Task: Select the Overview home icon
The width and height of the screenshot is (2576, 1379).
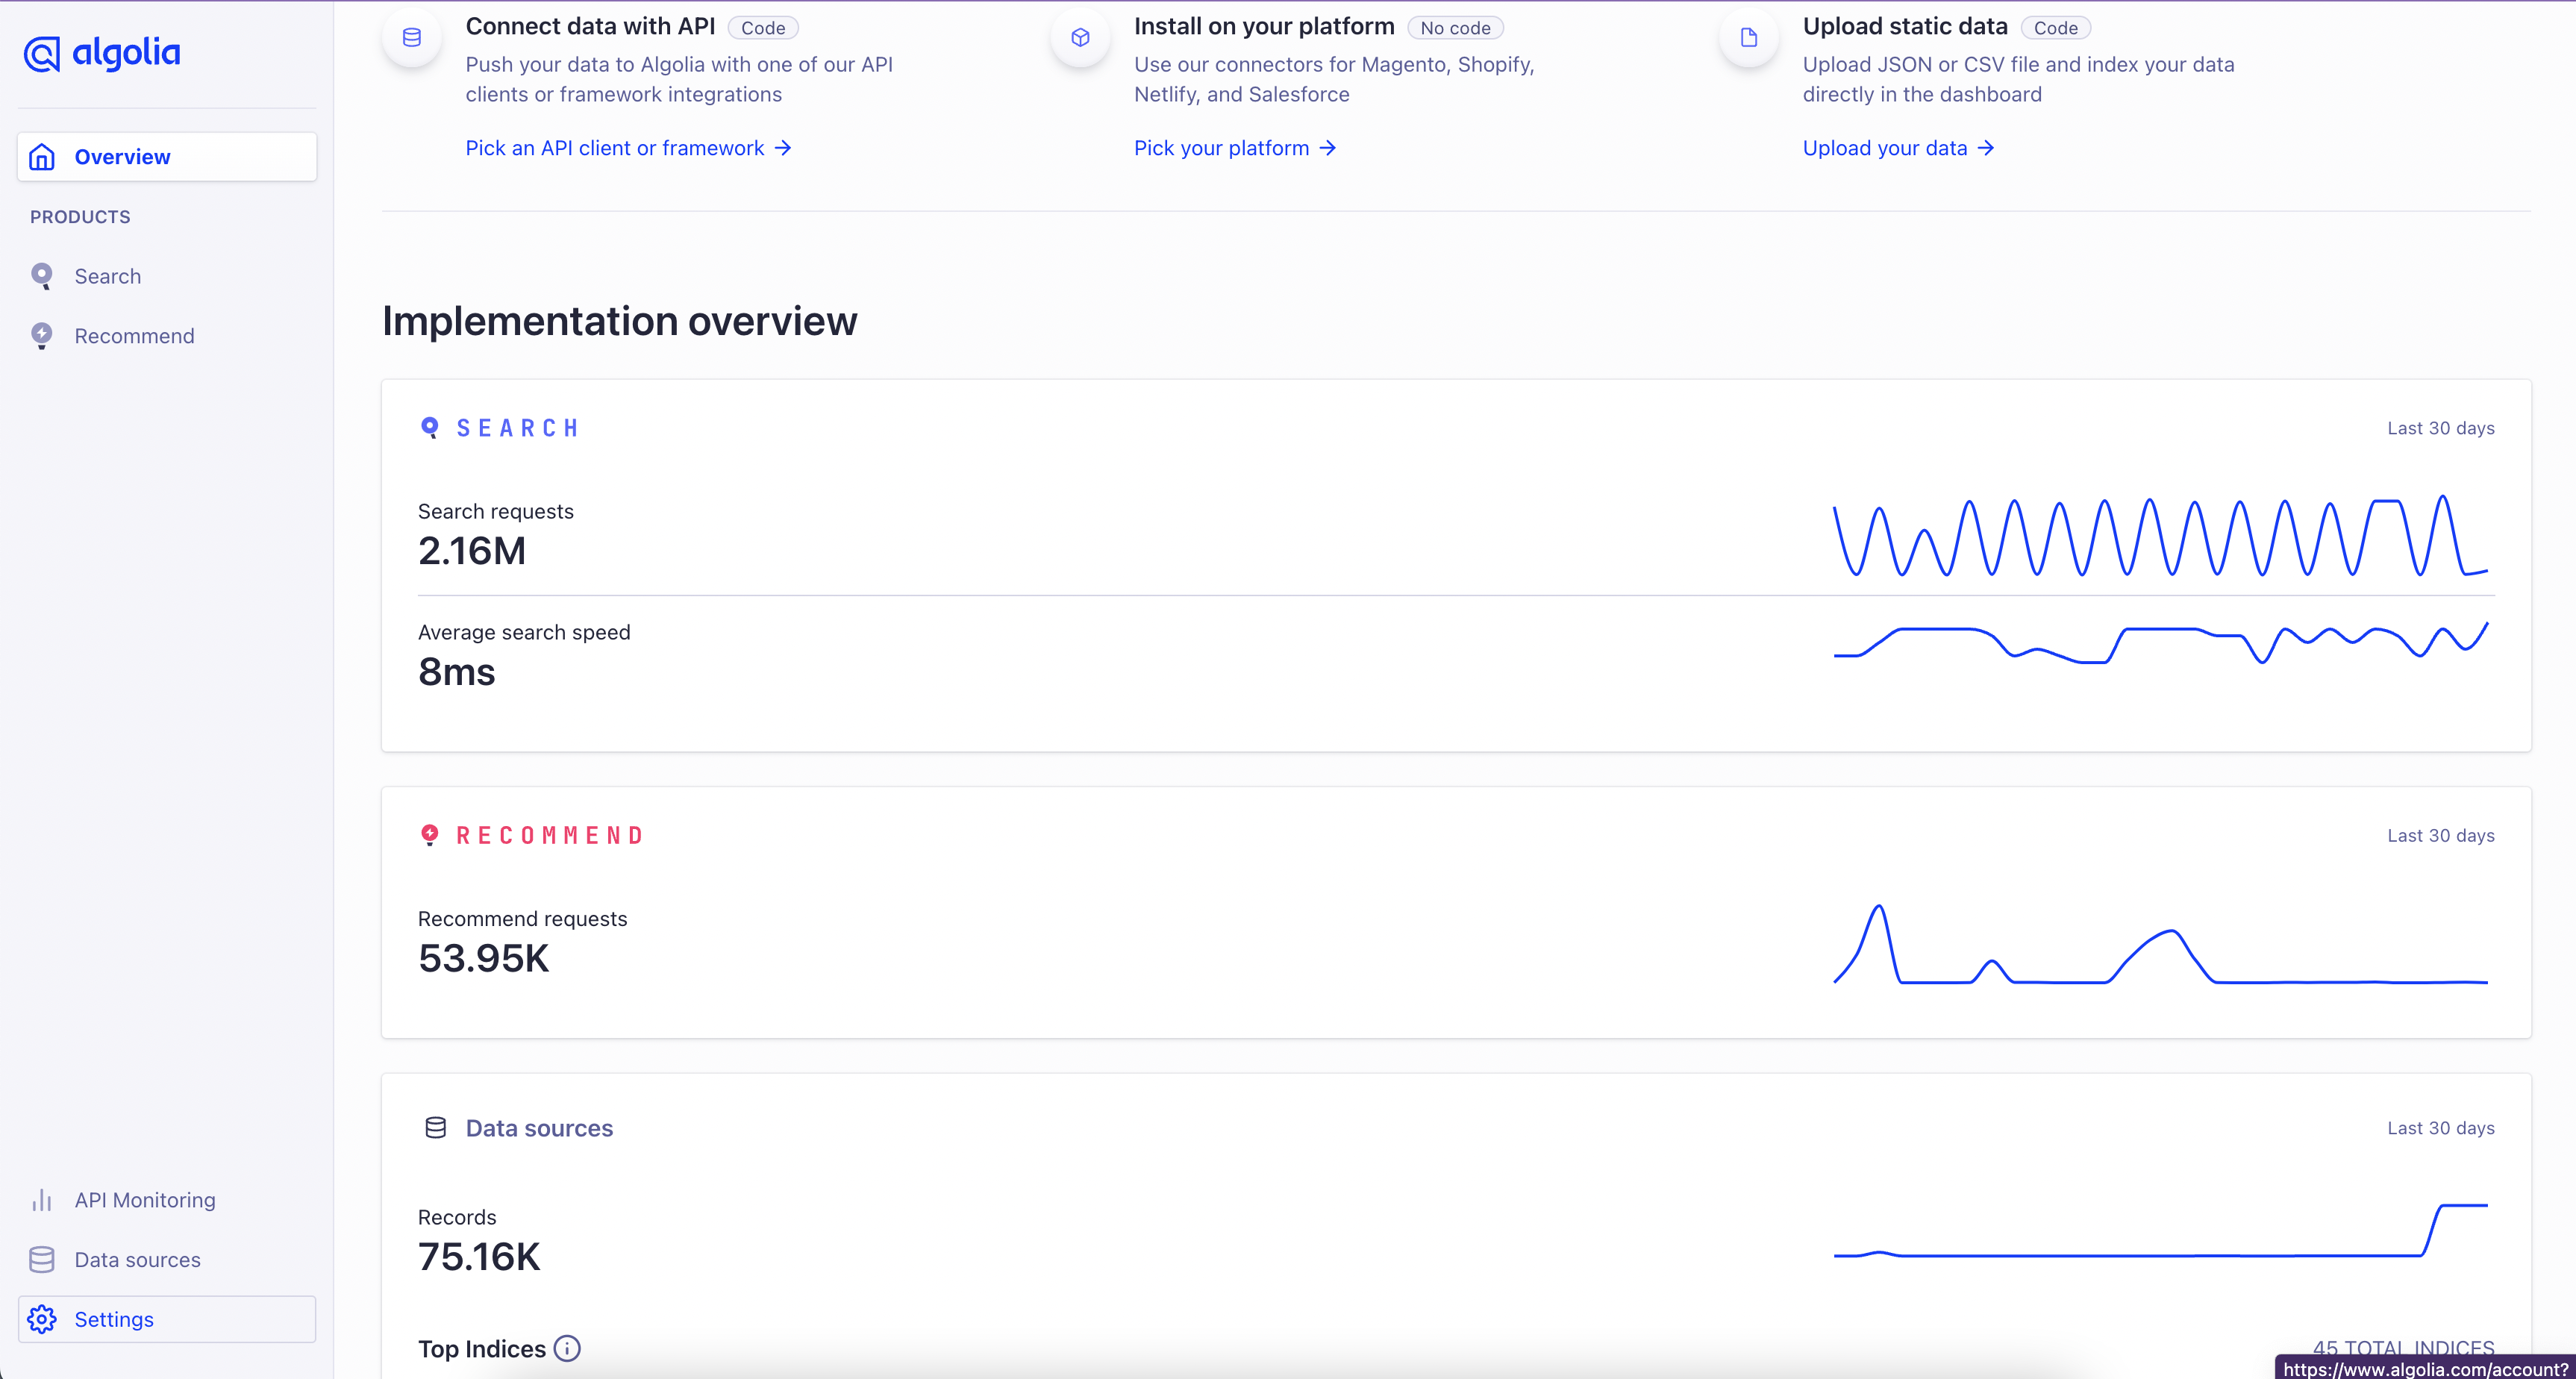Action: coord(41,156)
